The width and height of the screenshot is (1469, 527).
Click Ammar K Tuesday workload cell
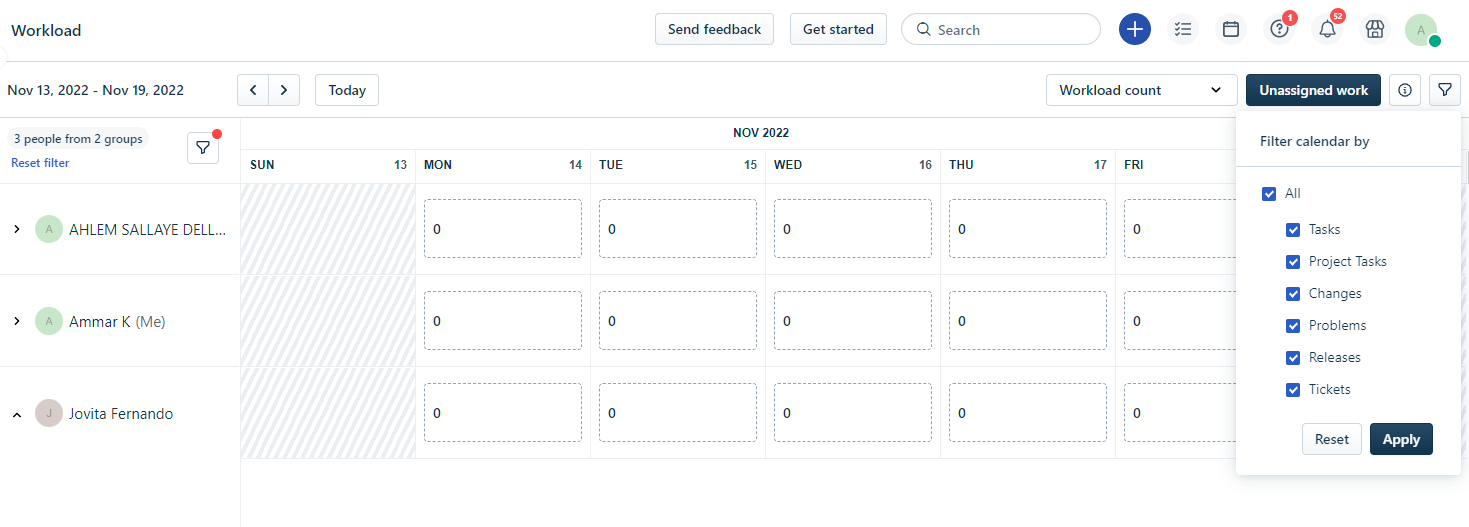coord(678,321)
